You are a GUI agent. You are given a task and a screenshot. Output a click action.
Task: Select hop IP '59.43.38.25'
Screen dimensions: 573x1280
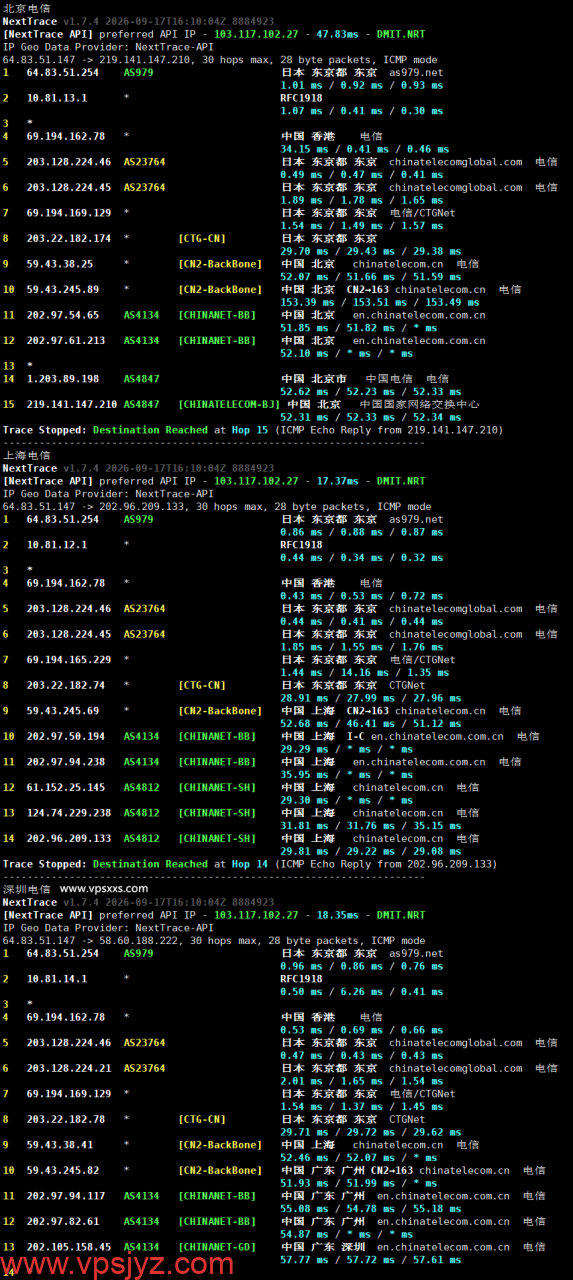click(x=60, y=264)
